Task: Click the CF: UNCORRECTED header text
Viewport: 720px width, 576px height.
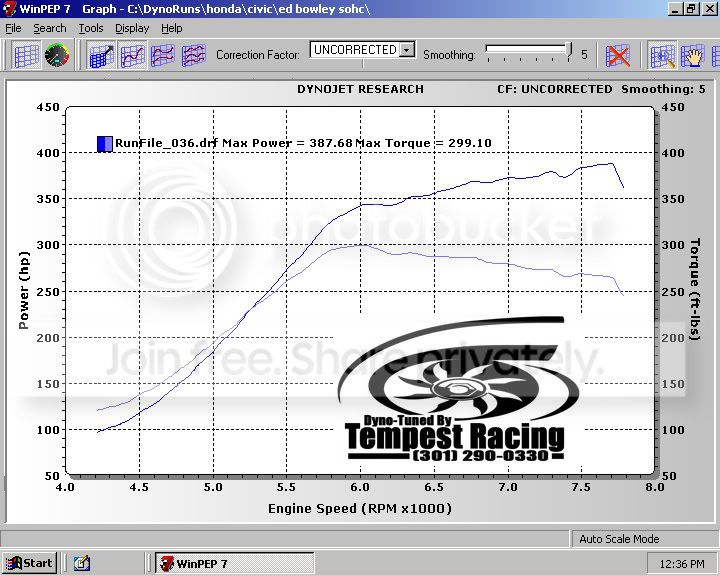Action: pyautogui.click(x=555, y=89)
